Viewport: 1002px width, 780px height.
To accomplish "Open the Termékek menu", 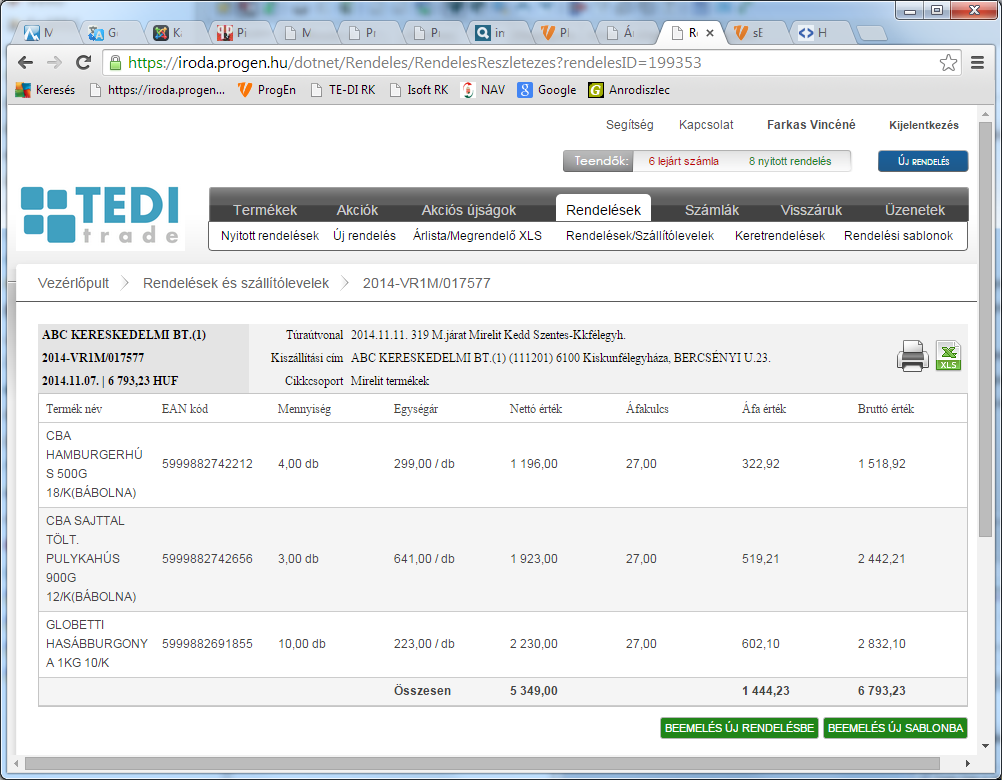I will coord(265,210).
